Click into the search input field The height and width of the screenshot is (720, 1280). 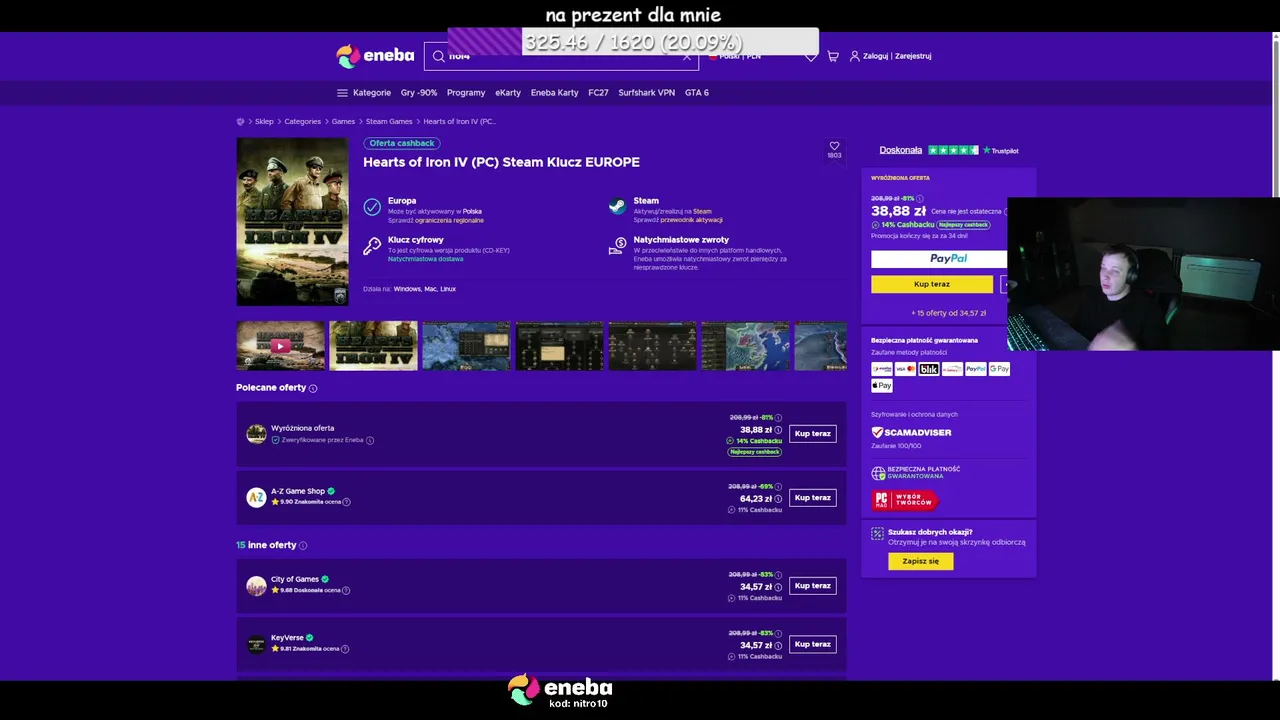pos(562,56)
